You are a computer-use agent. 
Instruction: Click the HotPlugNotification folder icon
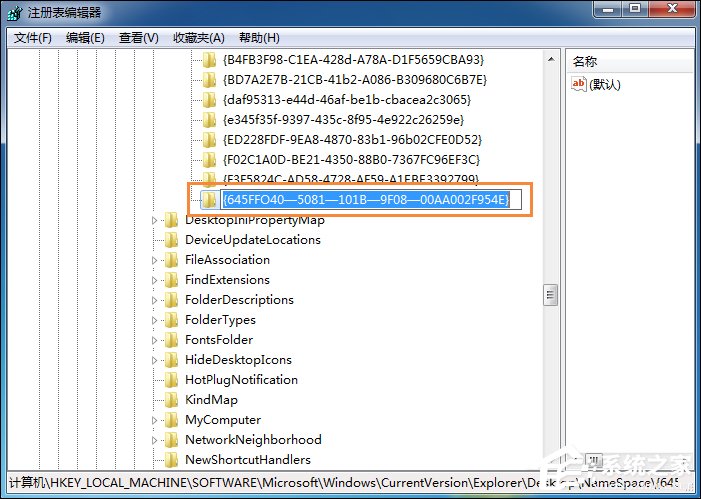171,380
